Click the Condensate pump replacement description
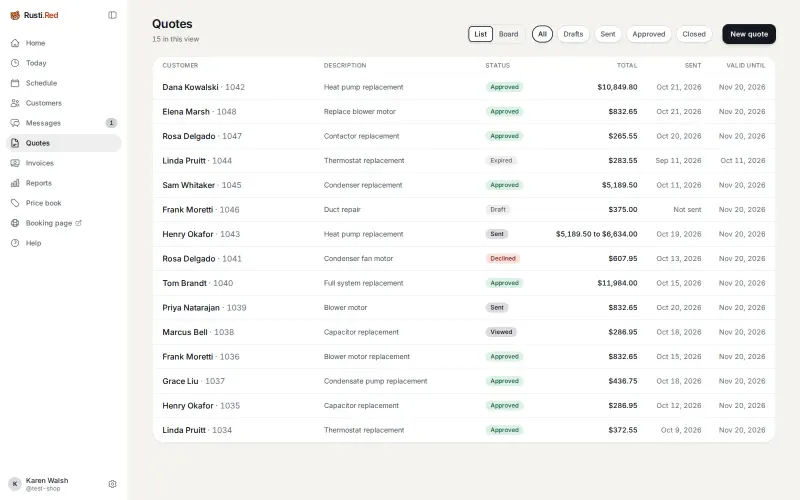 (x=376, y=381)
